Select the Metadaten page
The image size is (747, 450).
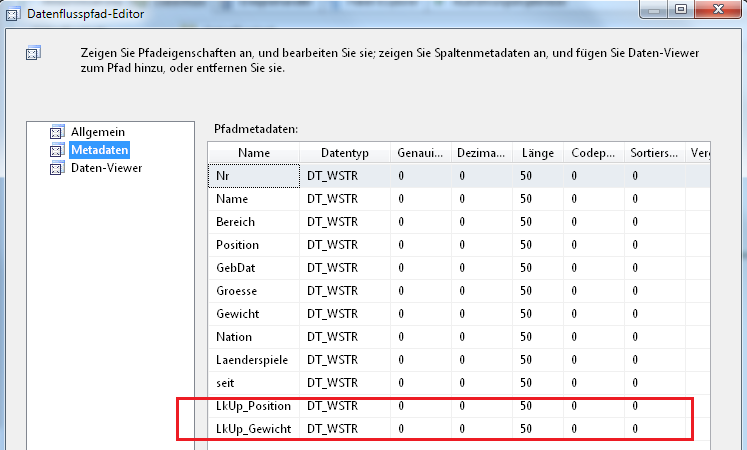100,150
